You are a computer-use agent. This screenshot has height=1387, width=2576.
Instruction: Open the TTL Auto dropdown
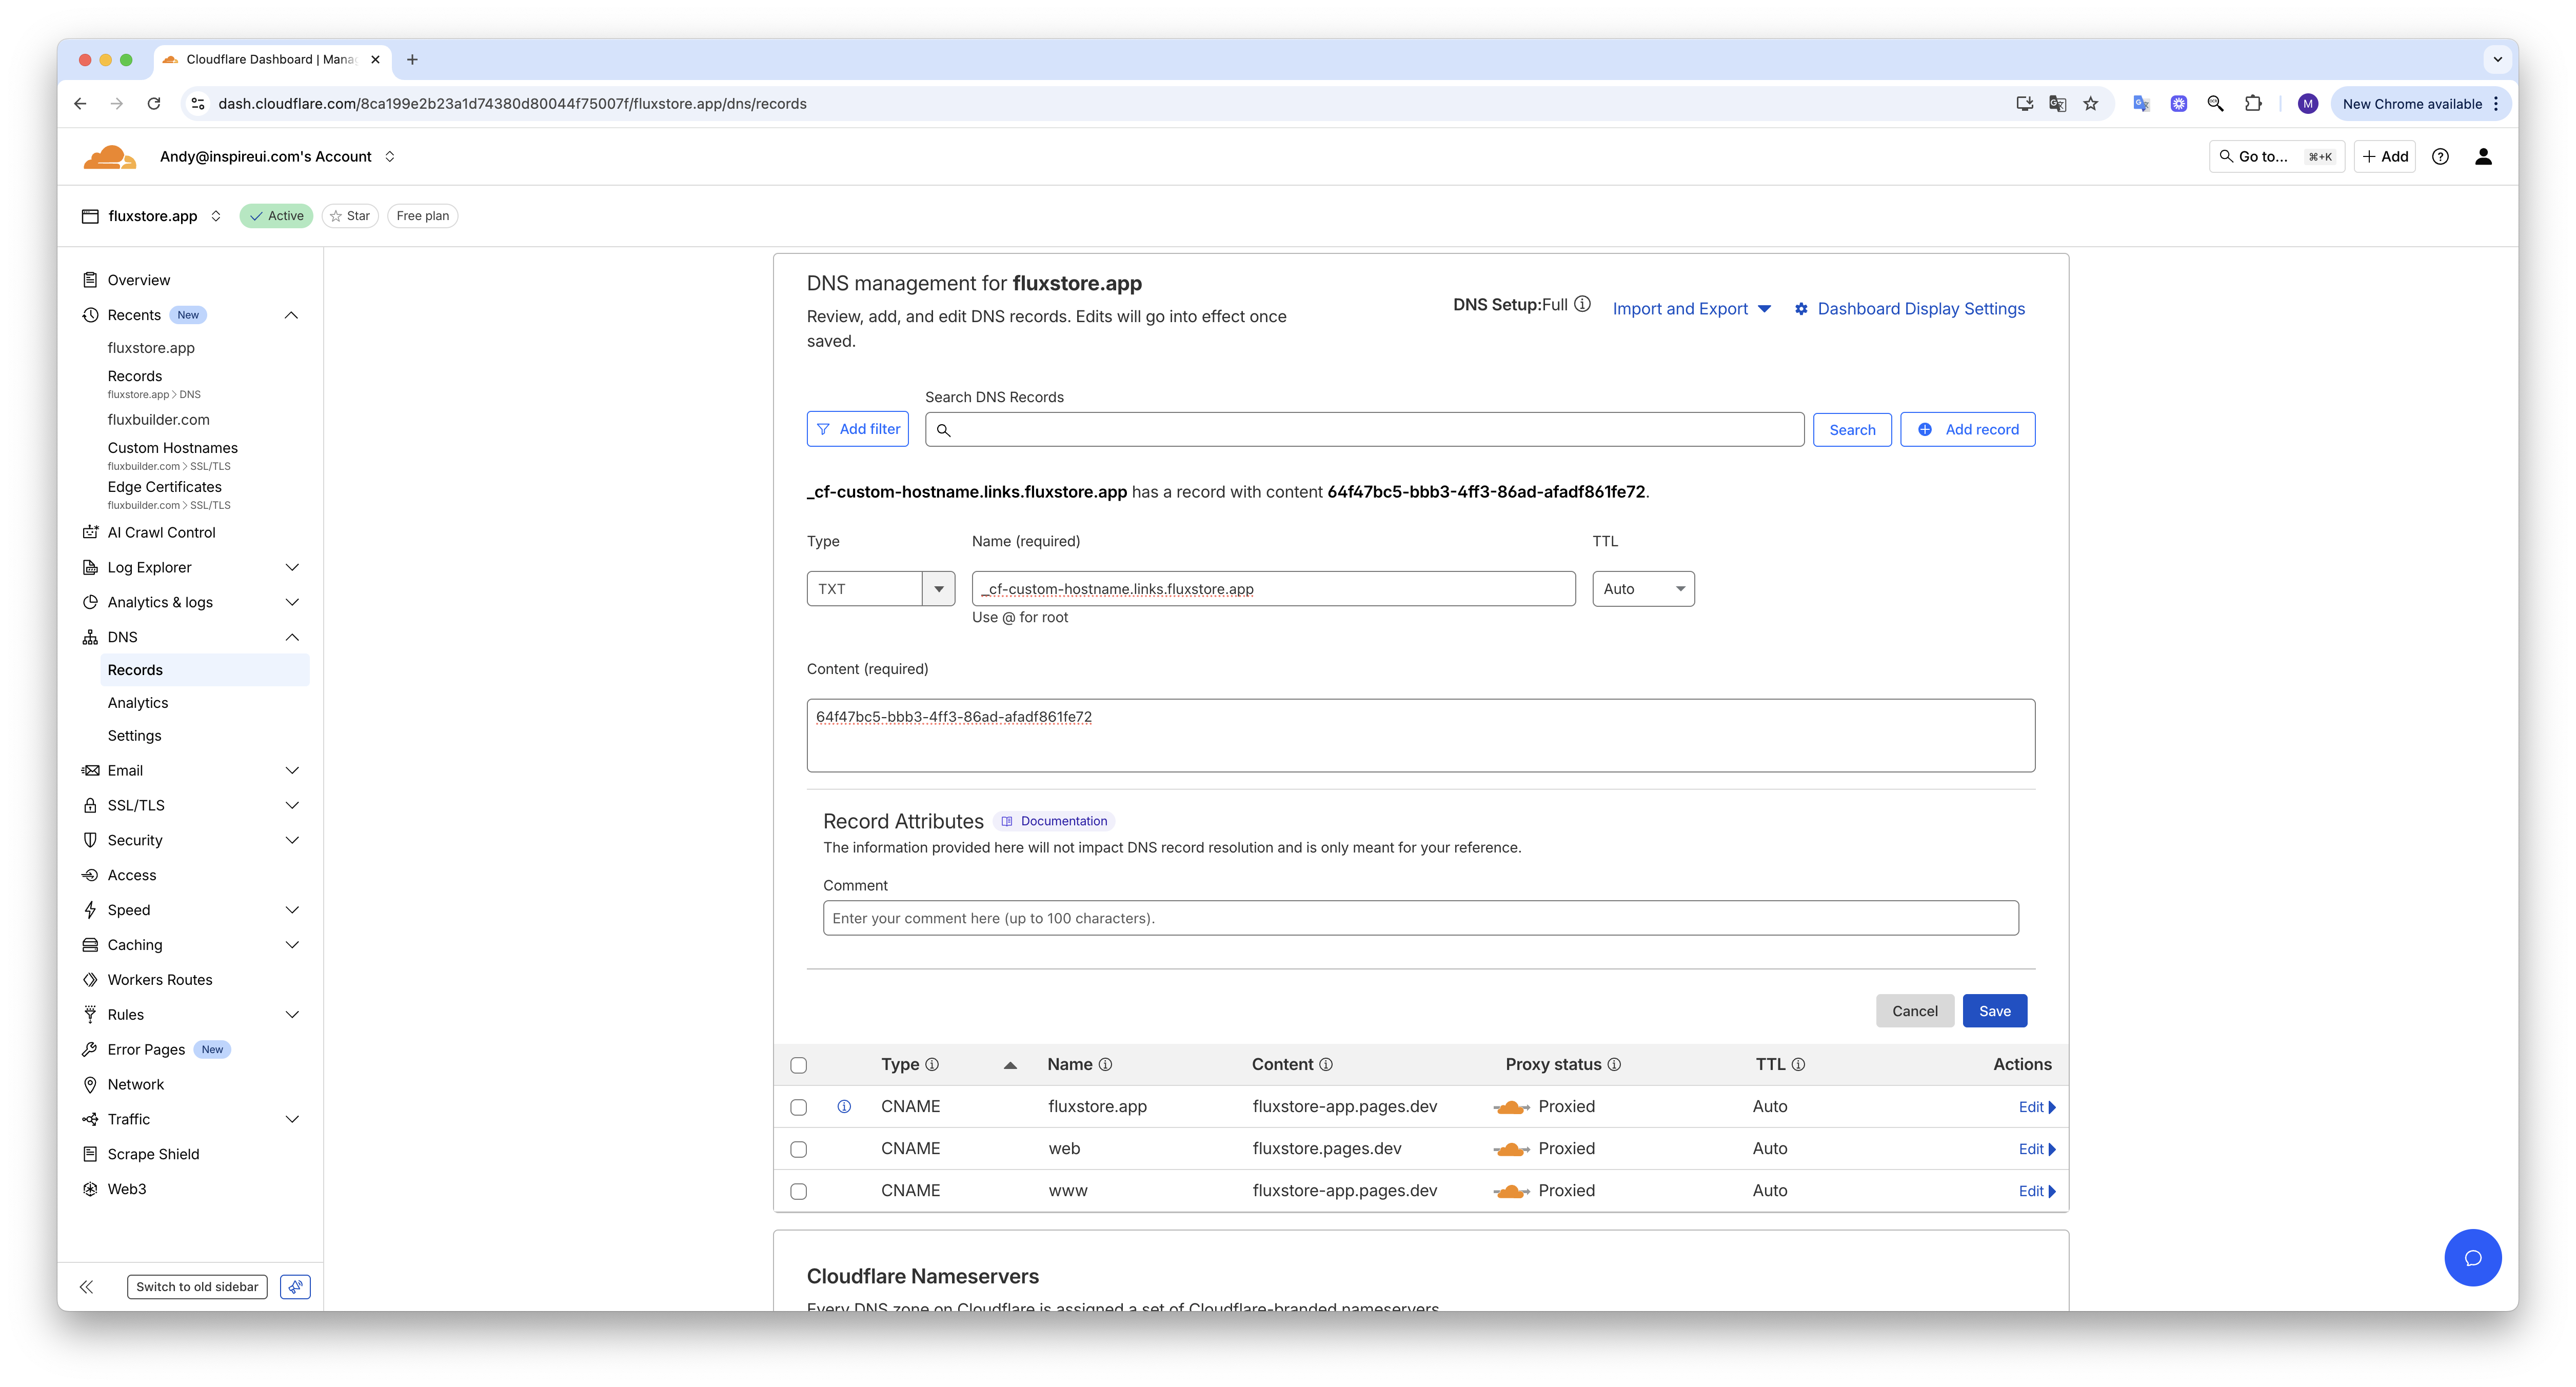[x=1643, y=589]
